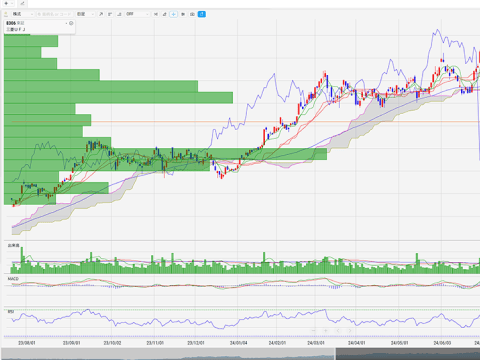The height and width of the screenshot is (360, 480).
Task: Take a chart snapshot with camera icon
Action: pyautogui.click(x=192, y=14)
